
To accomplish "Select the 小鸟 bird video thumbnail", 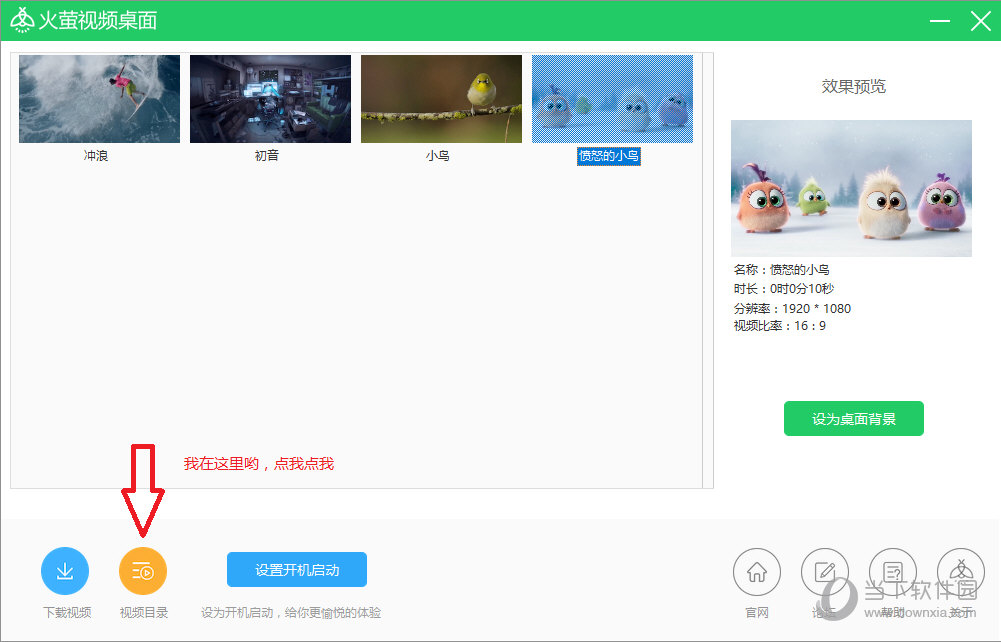I will 441,99.
